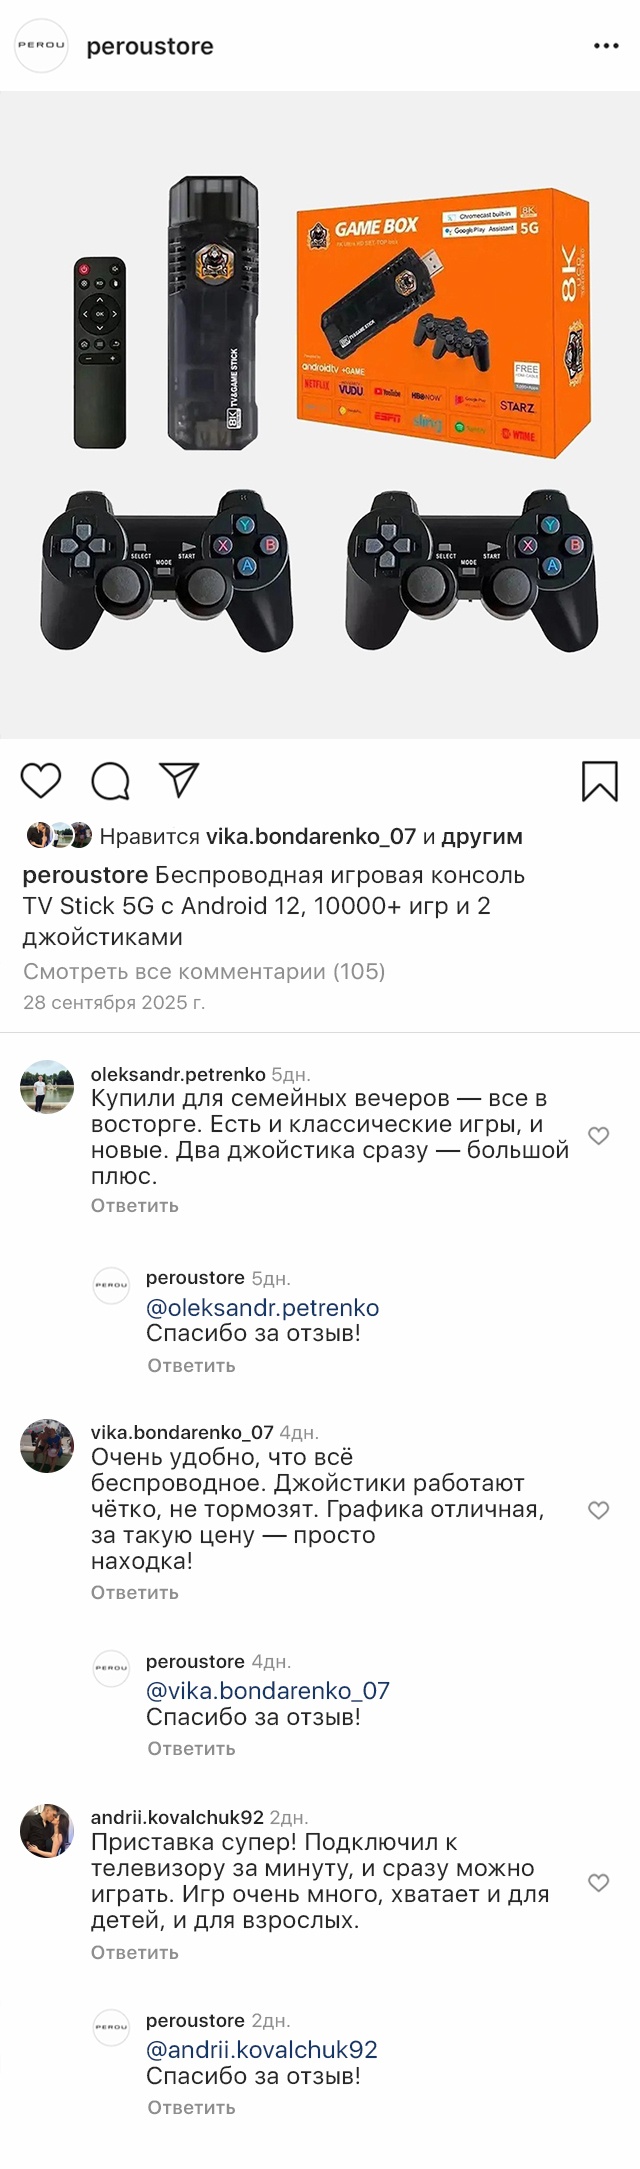The image size is (640, 2169).
Task: Open the liker avatars next to Нравится
Action: point(59,835)
